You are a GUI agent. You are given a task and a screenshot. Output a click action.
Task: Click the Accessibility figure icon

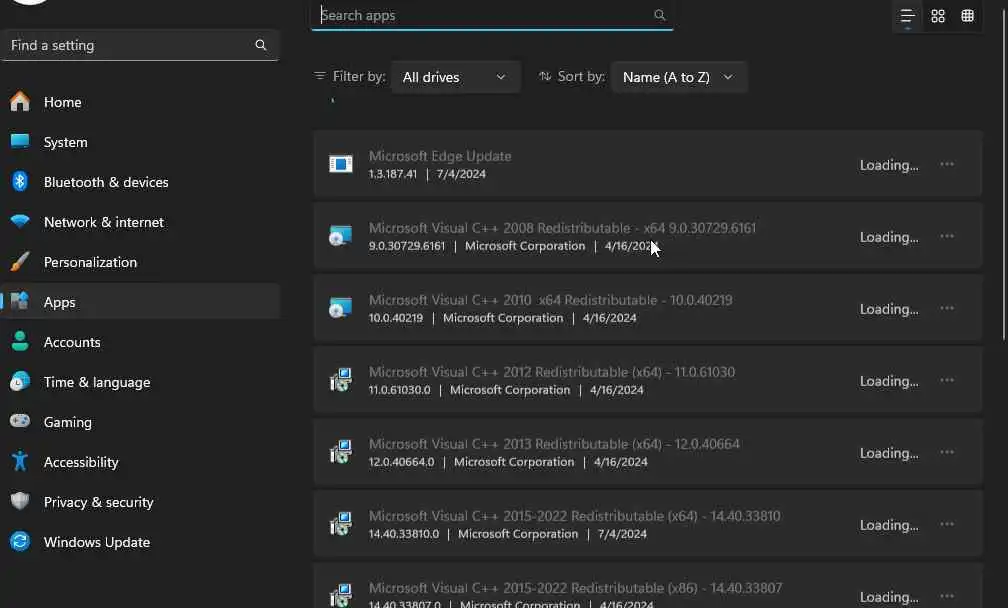[20, 461]
